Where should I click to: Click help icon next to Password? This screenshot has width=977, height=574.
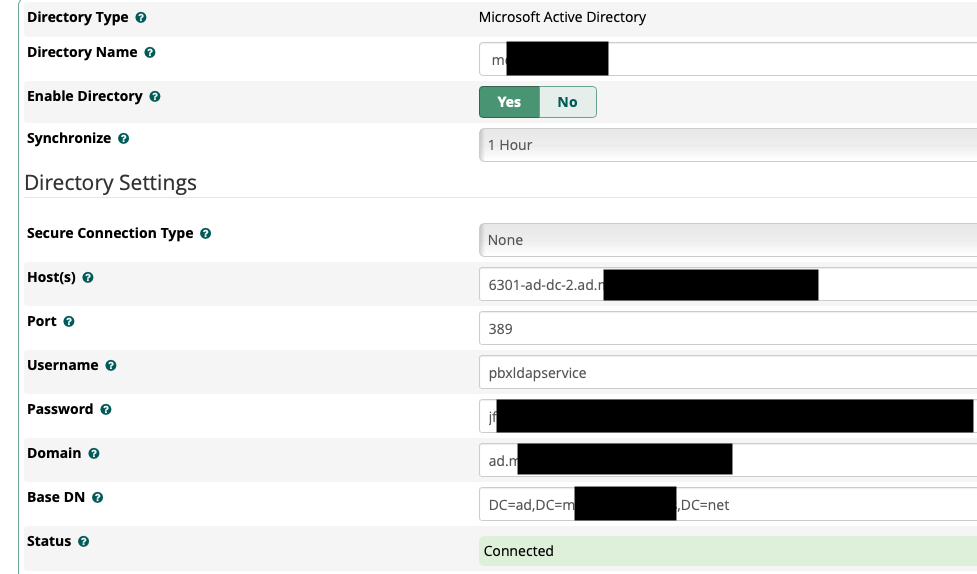(106, 410)
